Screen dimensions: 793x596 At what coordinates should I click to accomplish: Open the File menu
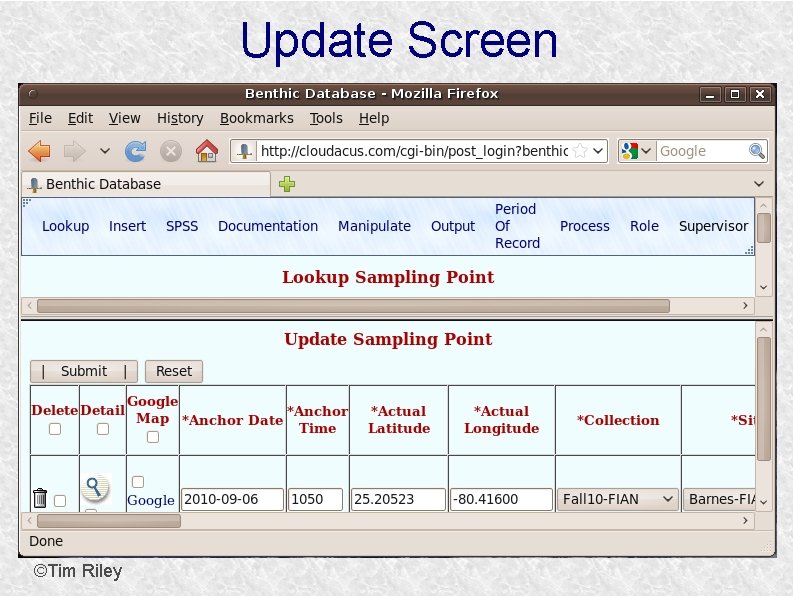coord(40,118)
